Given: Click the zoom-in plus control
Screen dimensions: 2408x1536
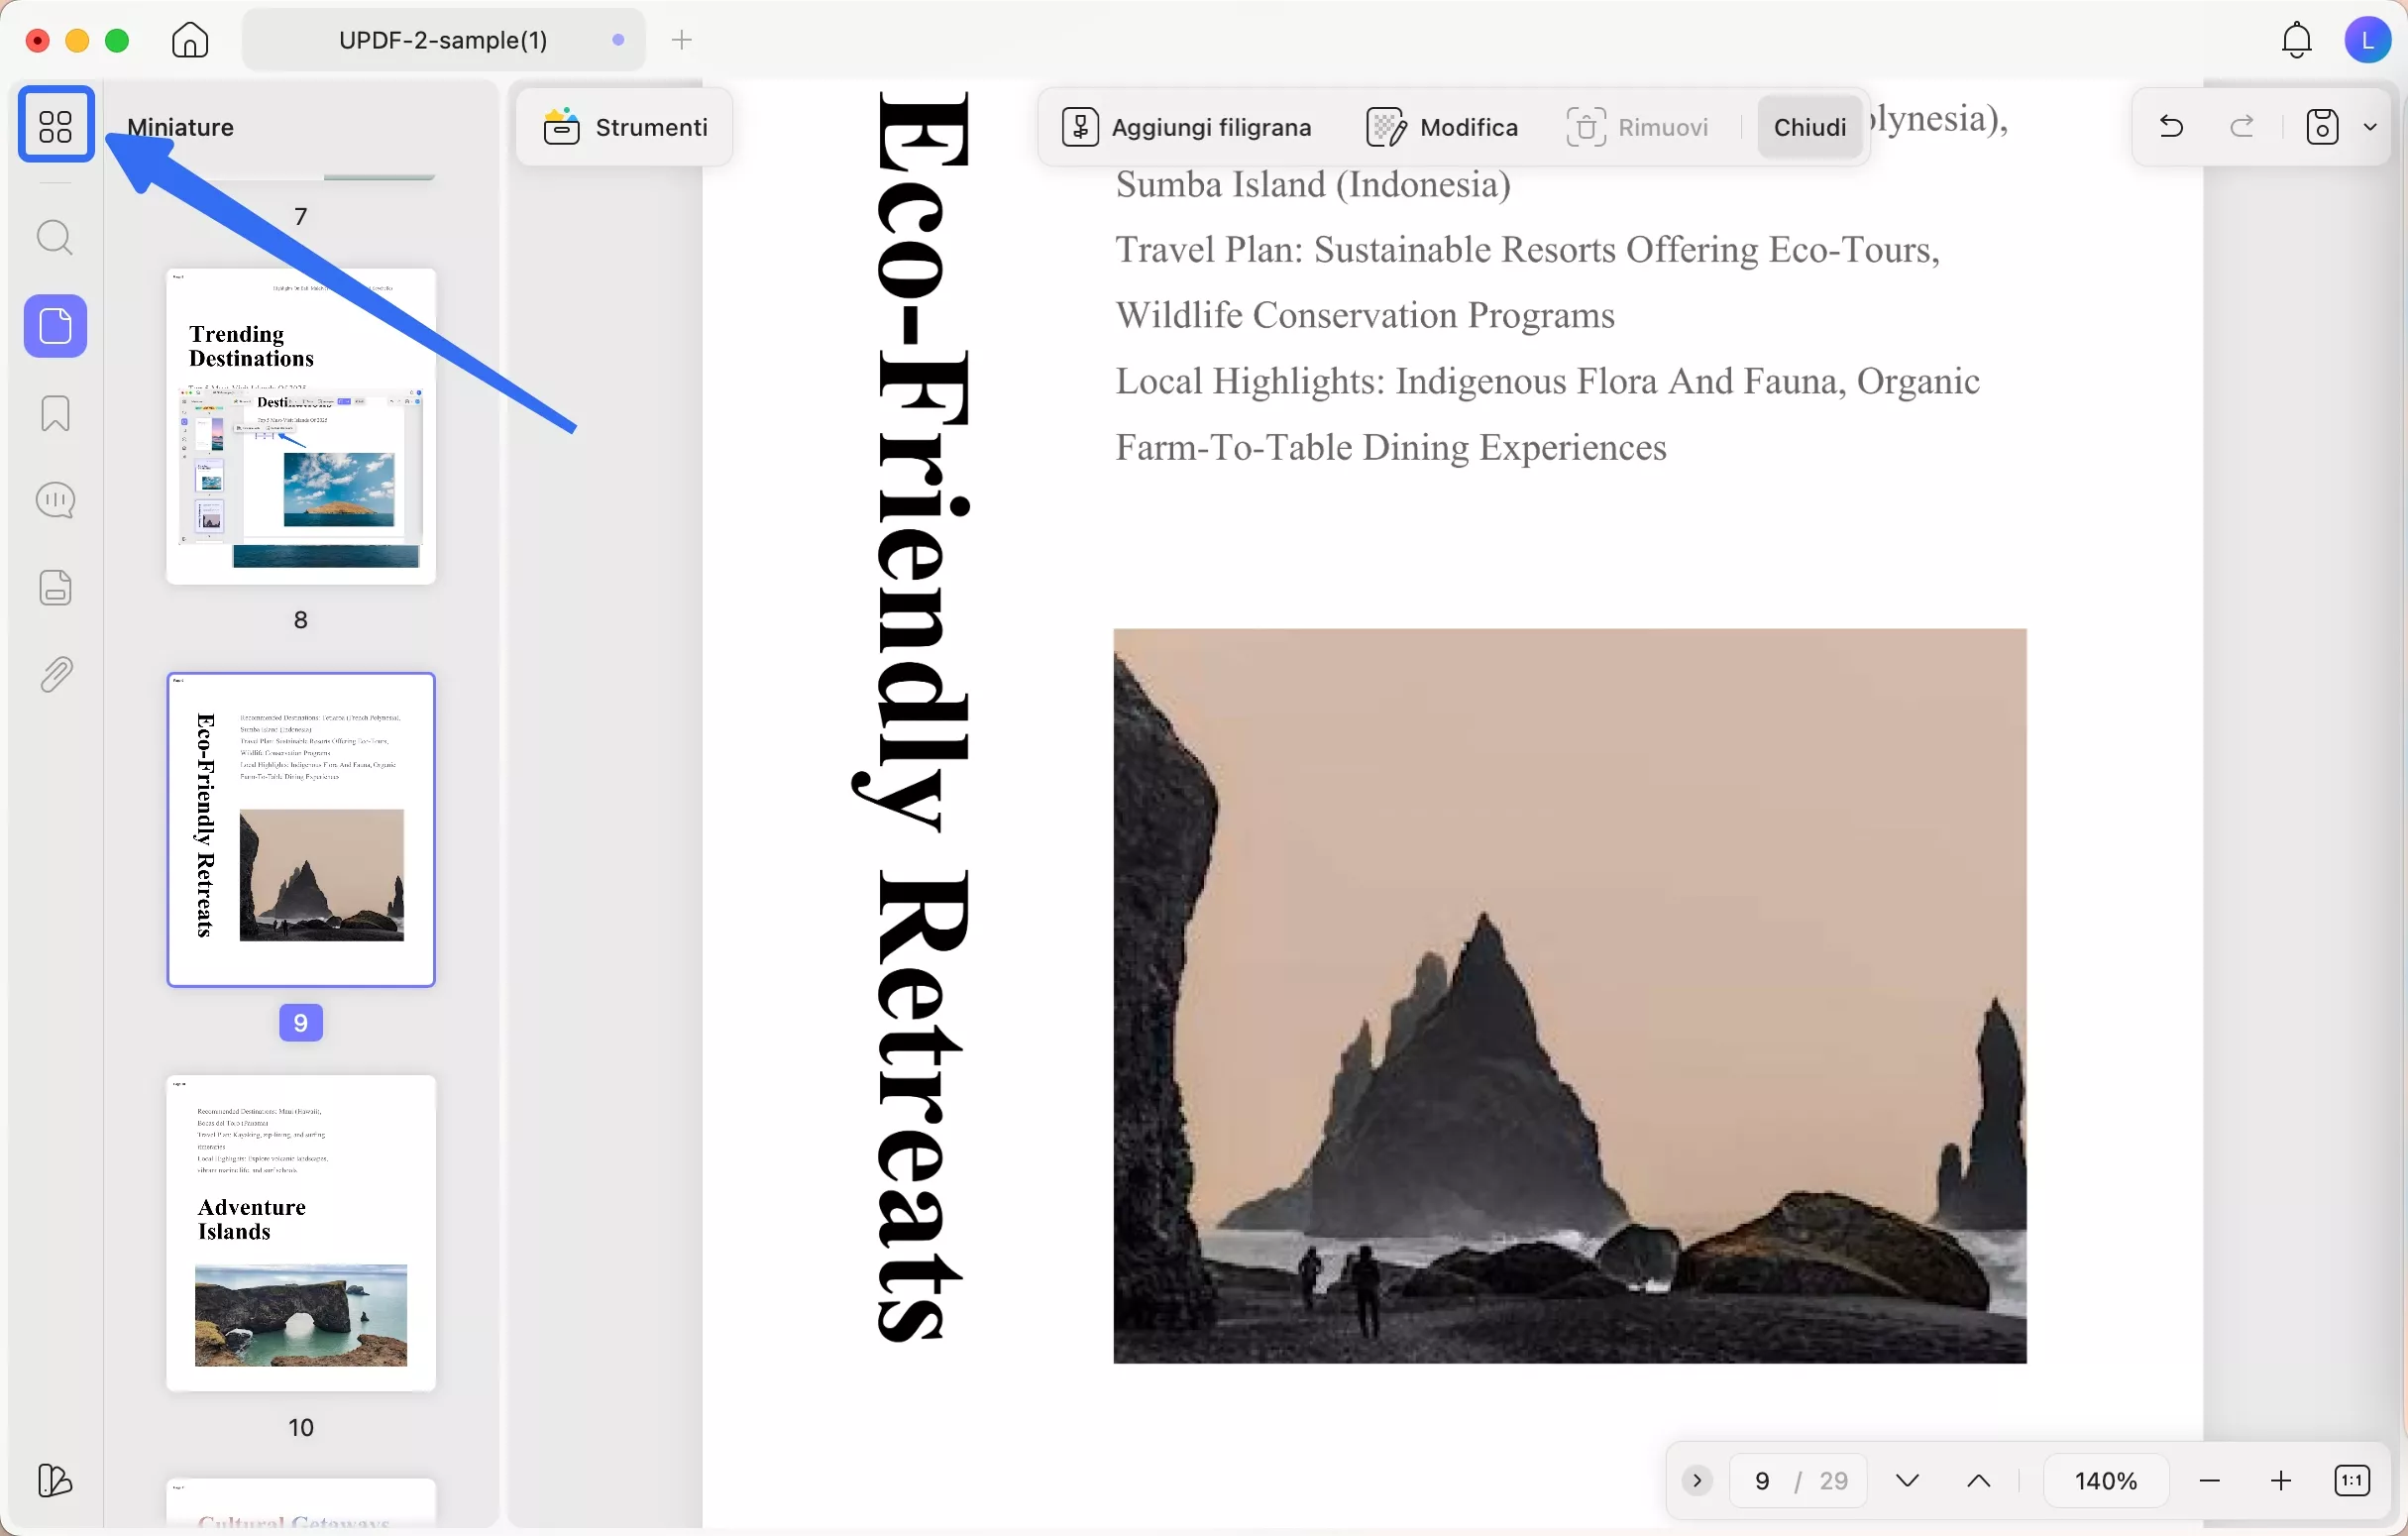Looking at the screenshot, I should (2281, 1480).
